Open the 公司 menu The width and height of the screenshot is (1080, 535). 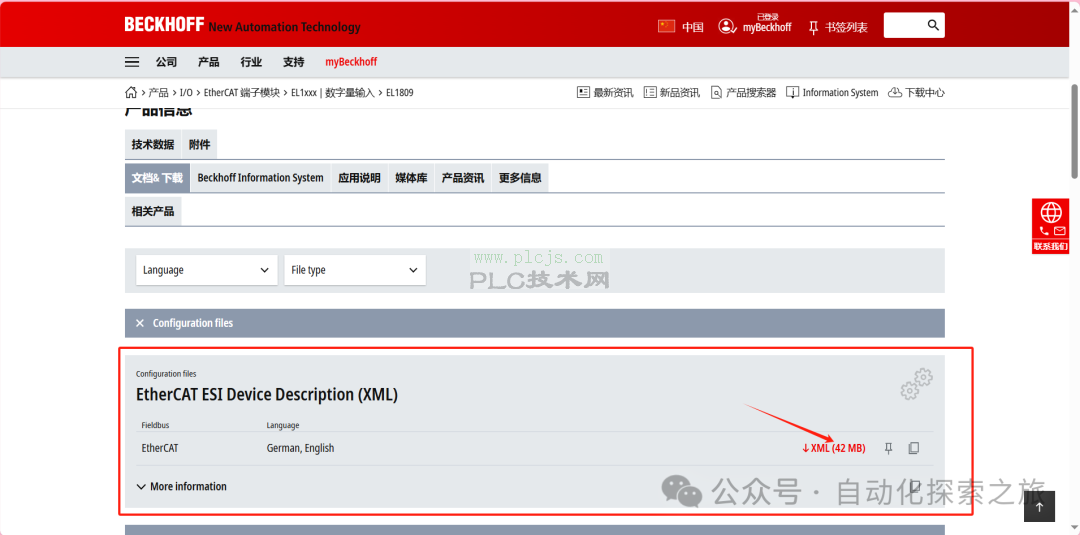(166, 62)
